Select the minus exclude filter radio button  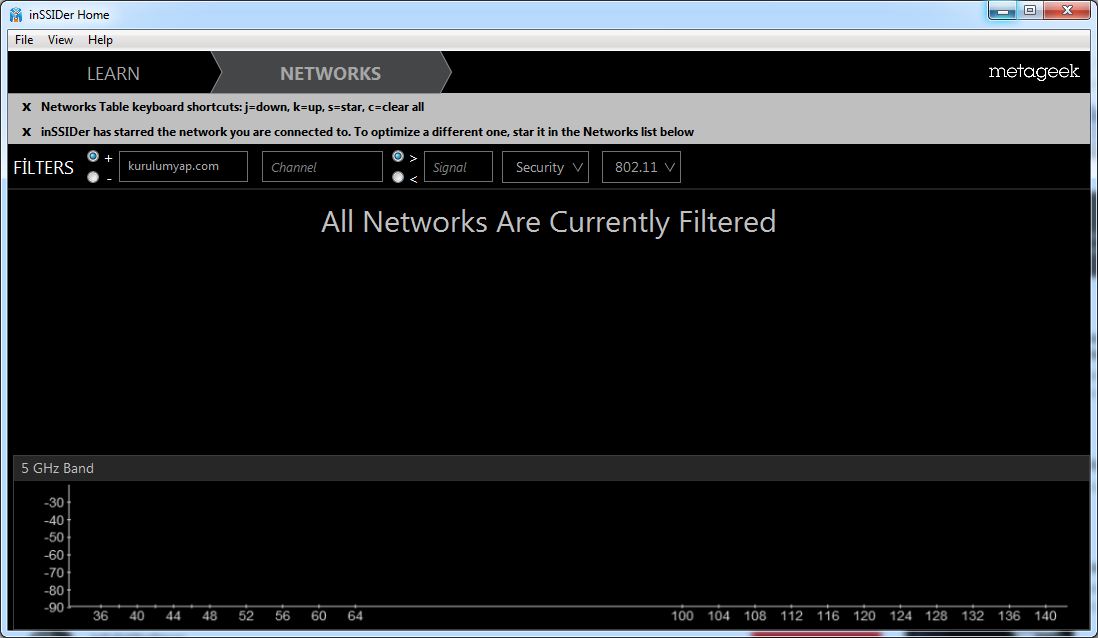pyautogui.click(x=93, y=177)
